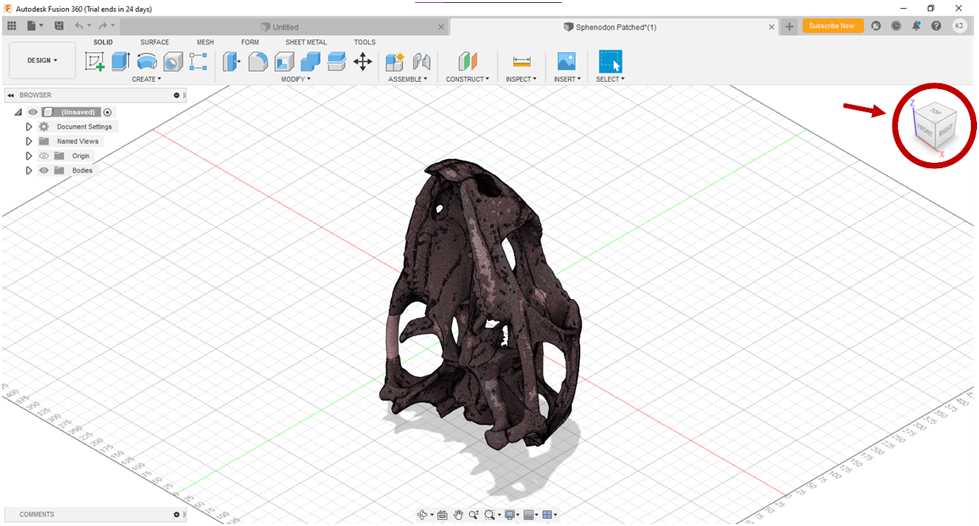Viewport: 979px width, 526px height.
Task: Select the Hole tool
Action: [x=173, y=61]
